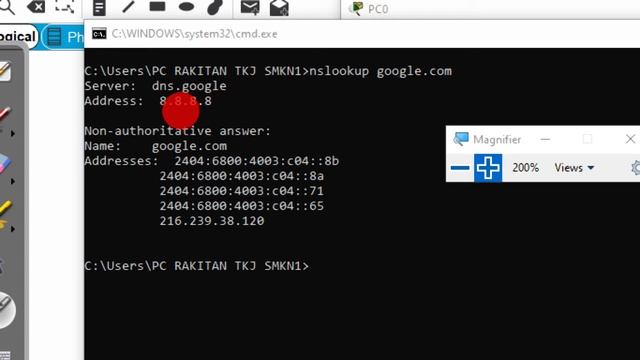Expand the highlighter options arrow

13,229
